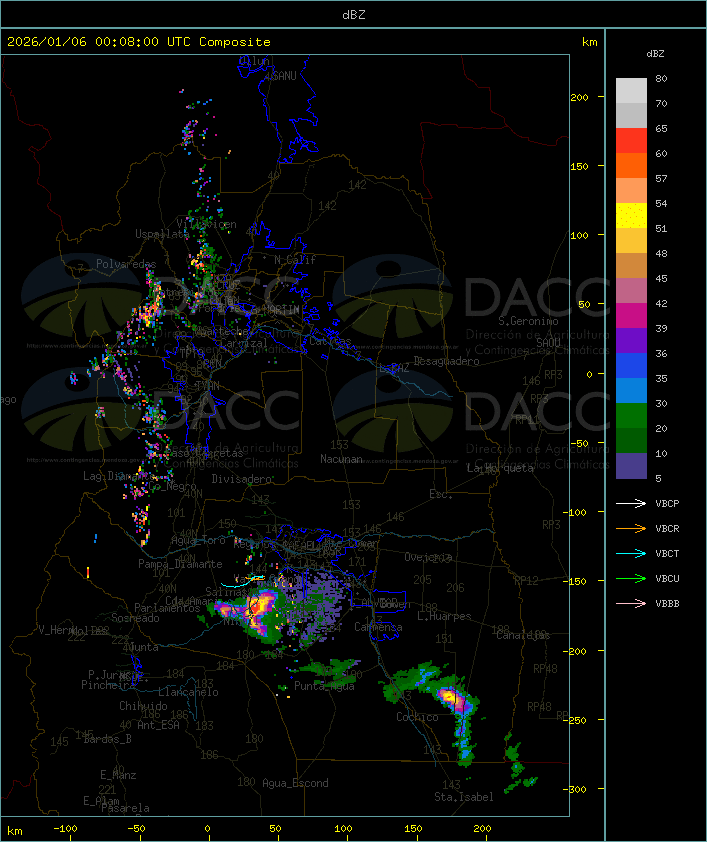Click the pink VBBB arrow icon

click(631, 603)
